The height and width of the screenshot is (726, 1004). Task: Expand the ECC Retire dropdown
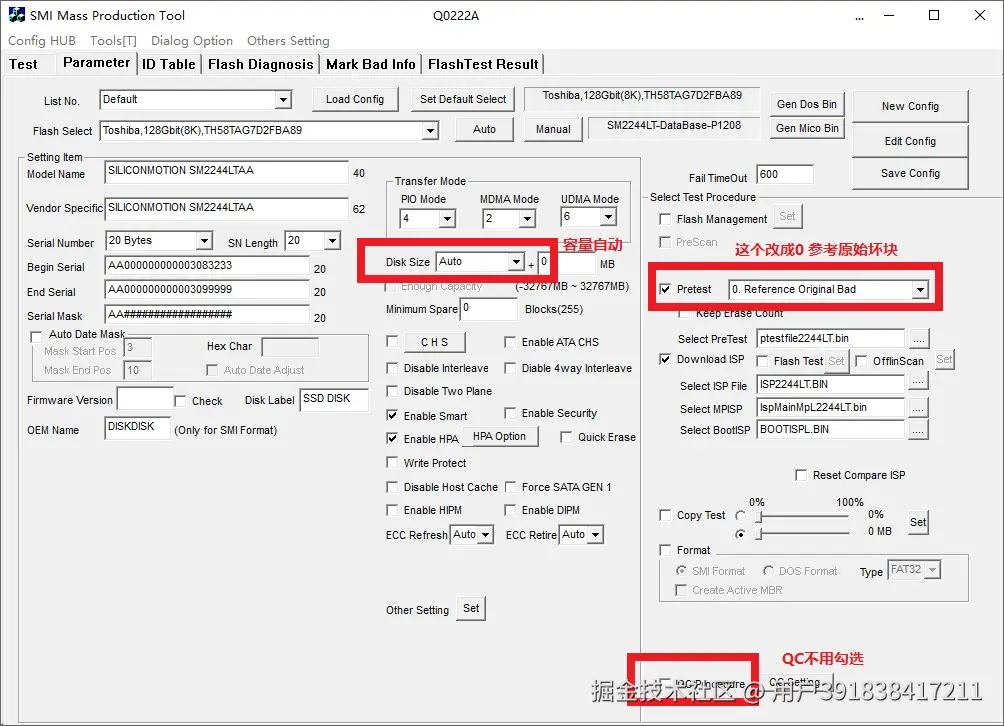point(596,535)
